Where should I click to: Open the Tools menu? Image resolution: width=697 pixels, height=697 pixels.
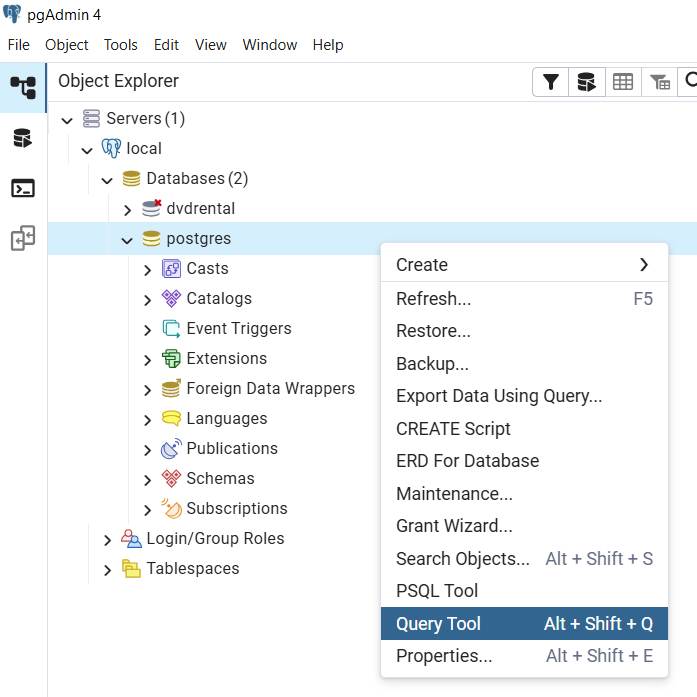tap(120, 45)
